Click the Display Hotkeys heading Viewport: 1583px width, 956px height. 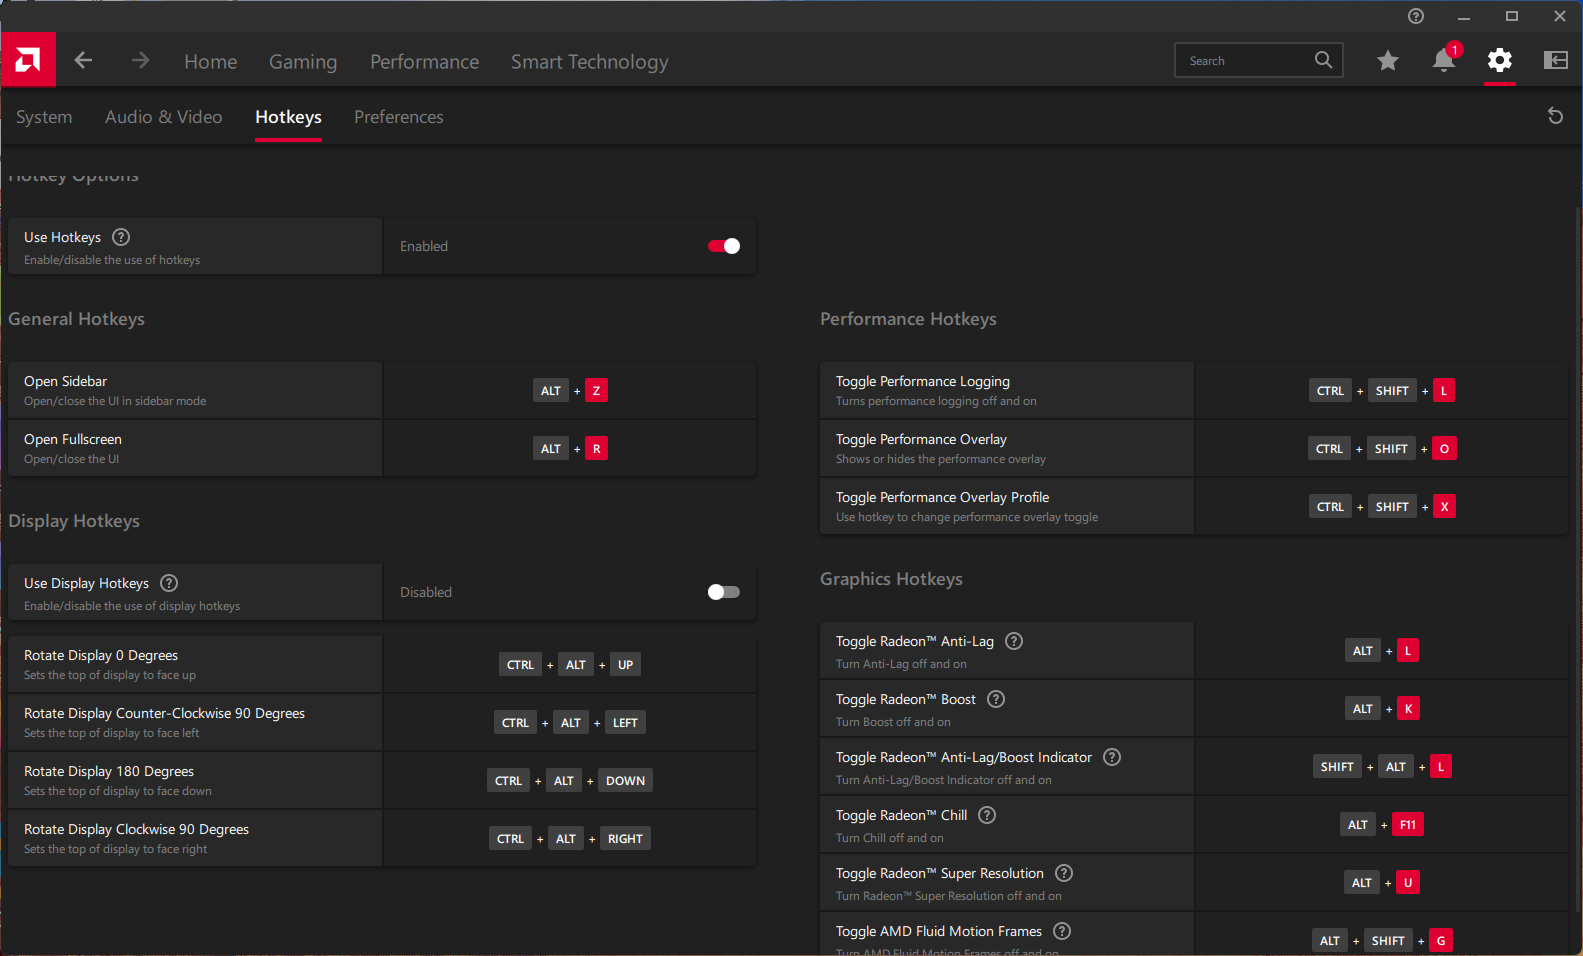[x=74, y=521]
